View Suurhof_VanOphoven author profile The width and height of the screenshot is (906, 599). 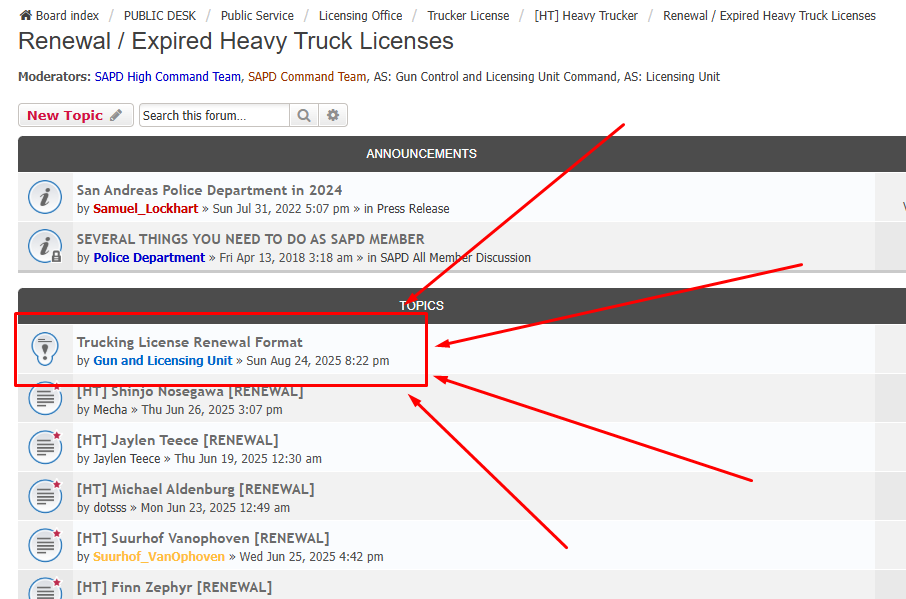[x=159, y=557]
